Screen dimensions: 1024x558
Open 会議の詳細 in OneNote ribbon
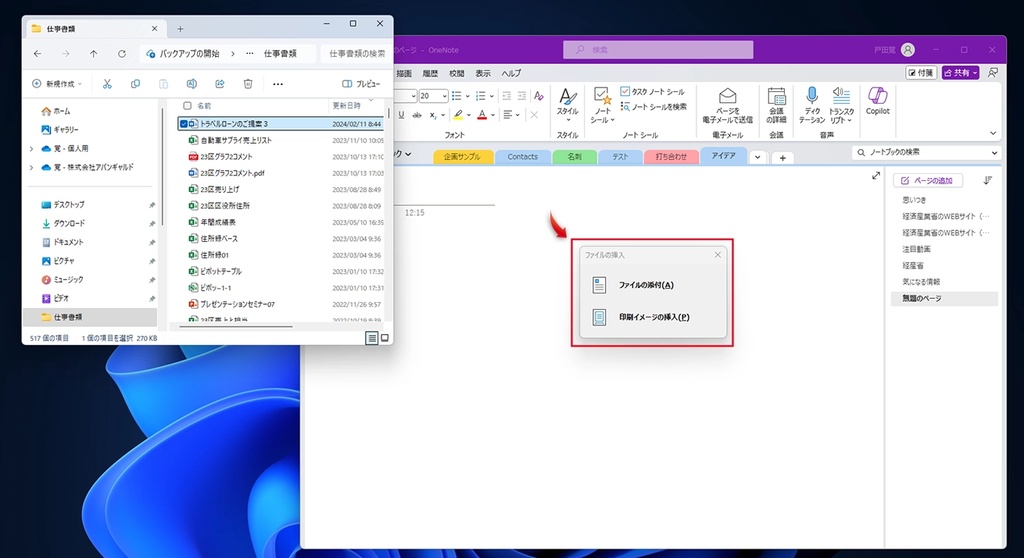click(x=776, y=105)
